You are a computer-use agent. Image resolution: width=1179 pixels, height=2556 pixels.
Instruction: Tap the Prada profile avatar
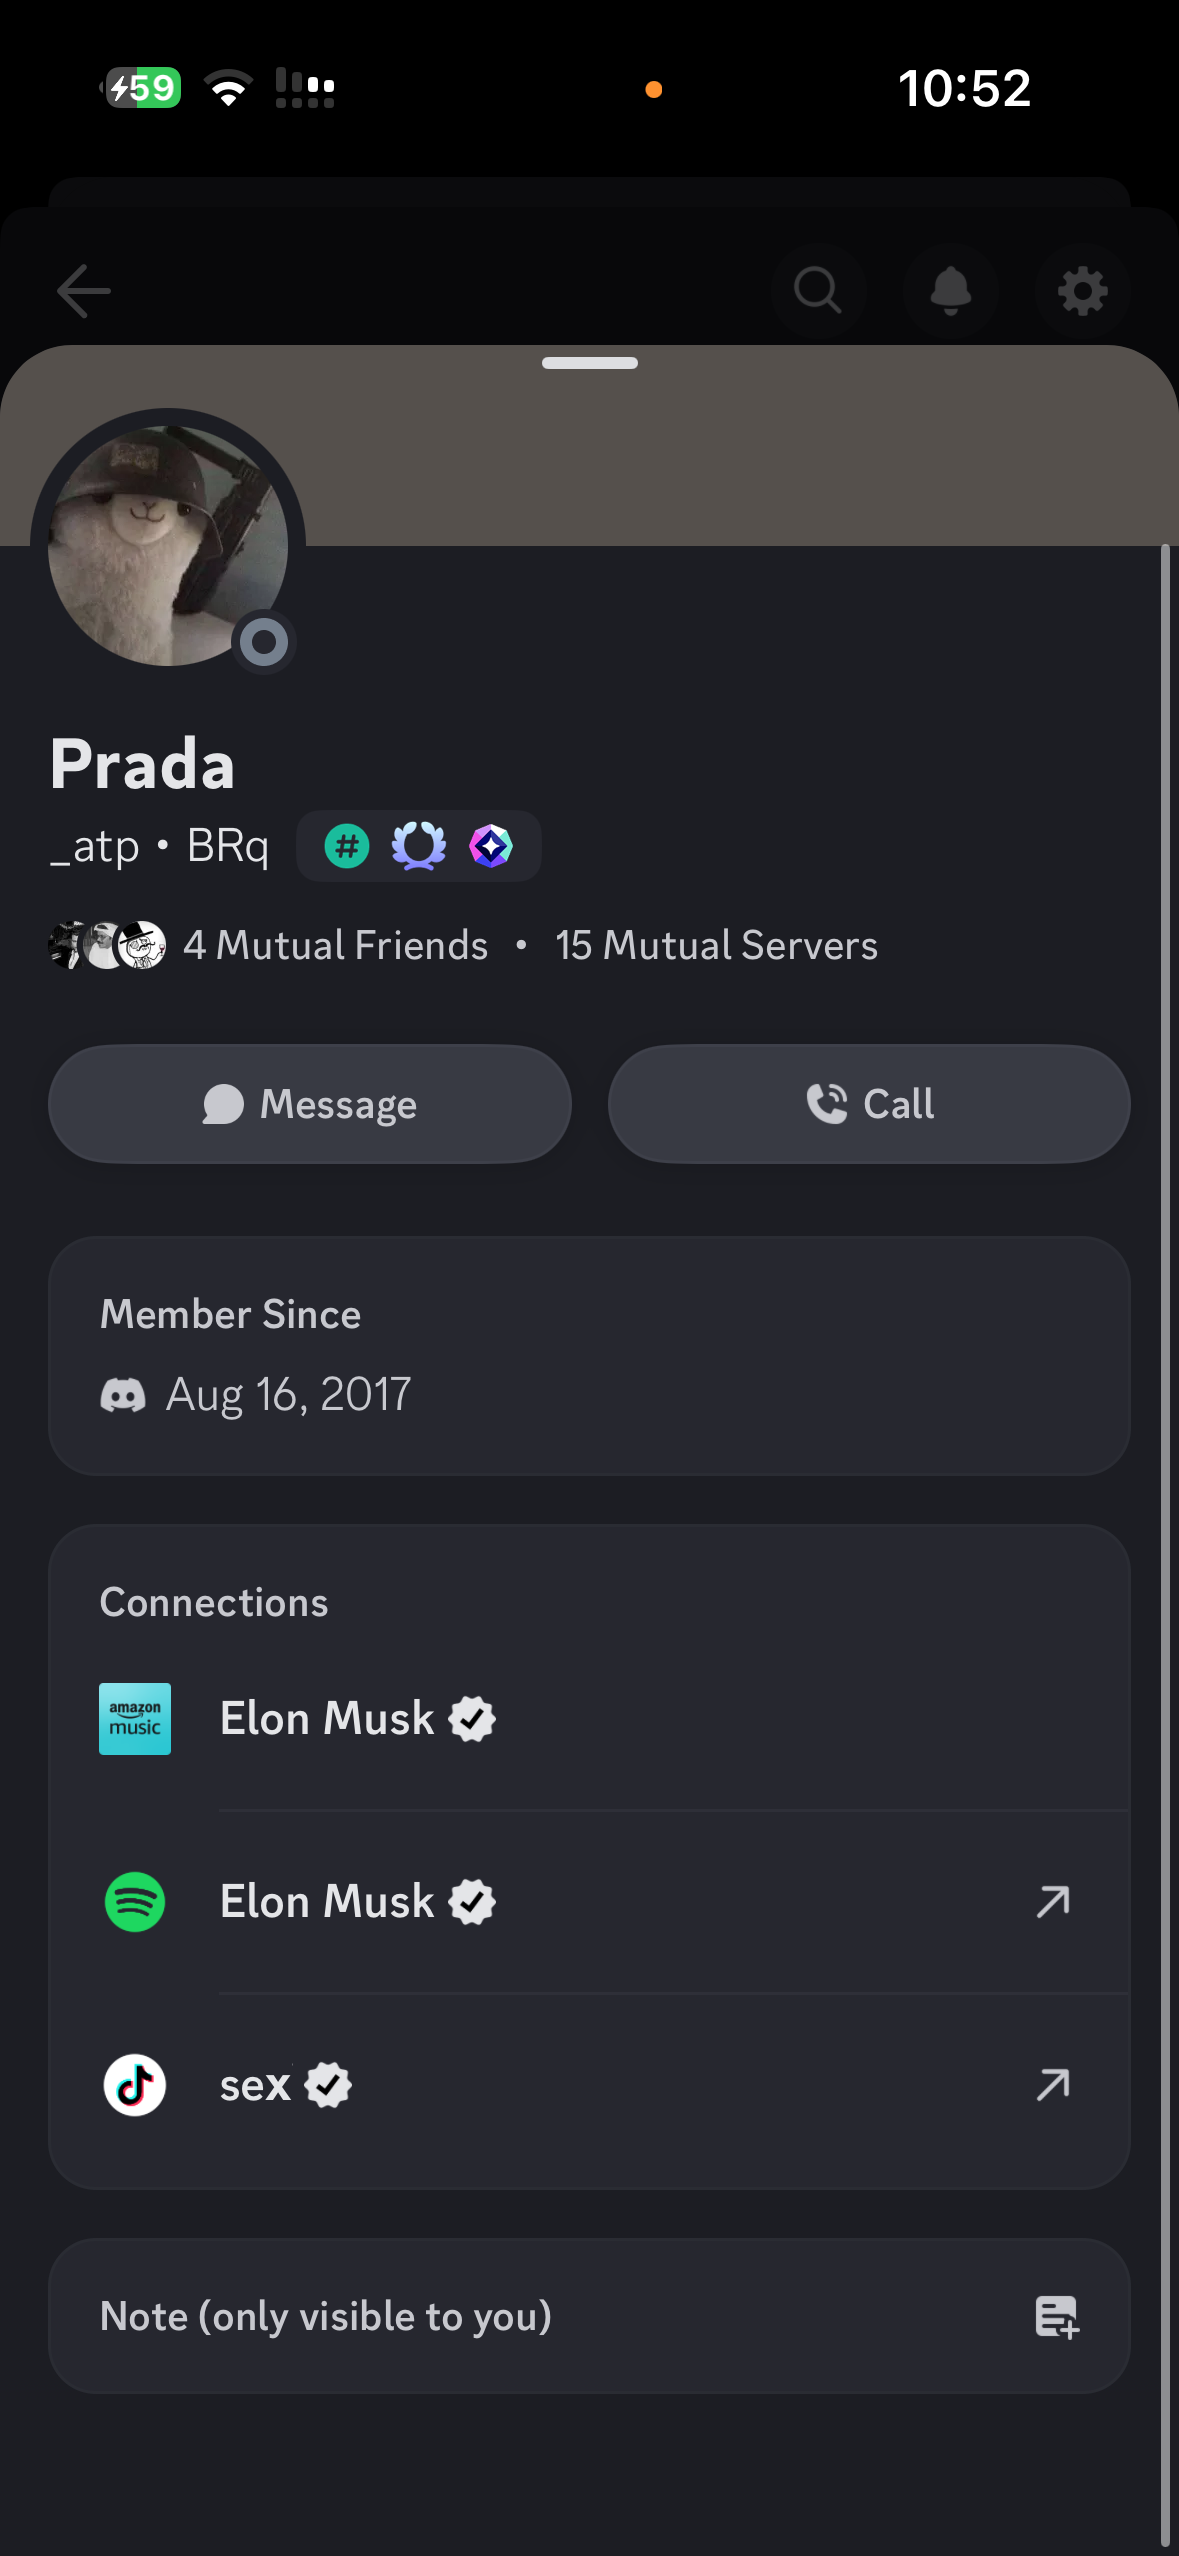[x=168, y=545]
